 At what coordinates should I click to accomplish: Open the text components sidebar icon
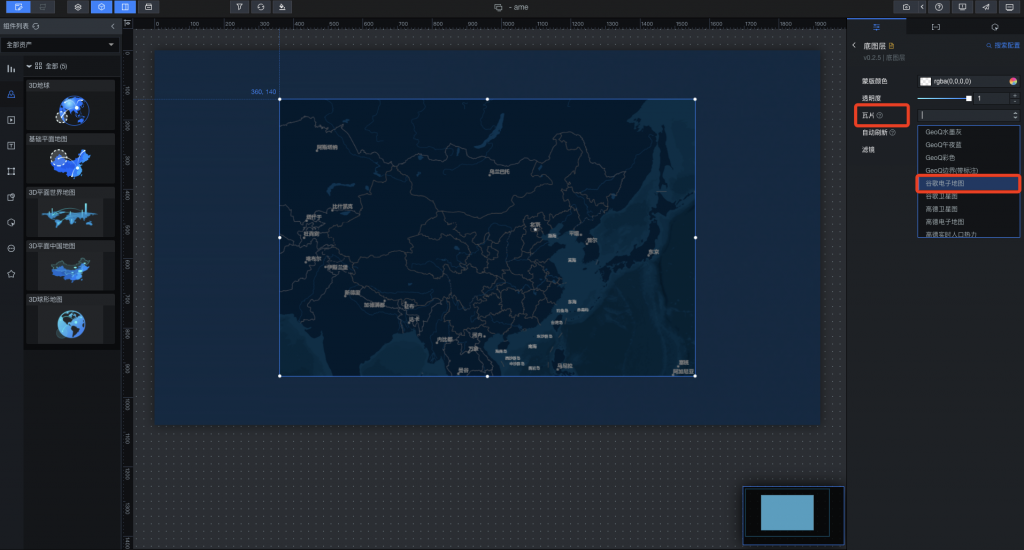(11, 146)
